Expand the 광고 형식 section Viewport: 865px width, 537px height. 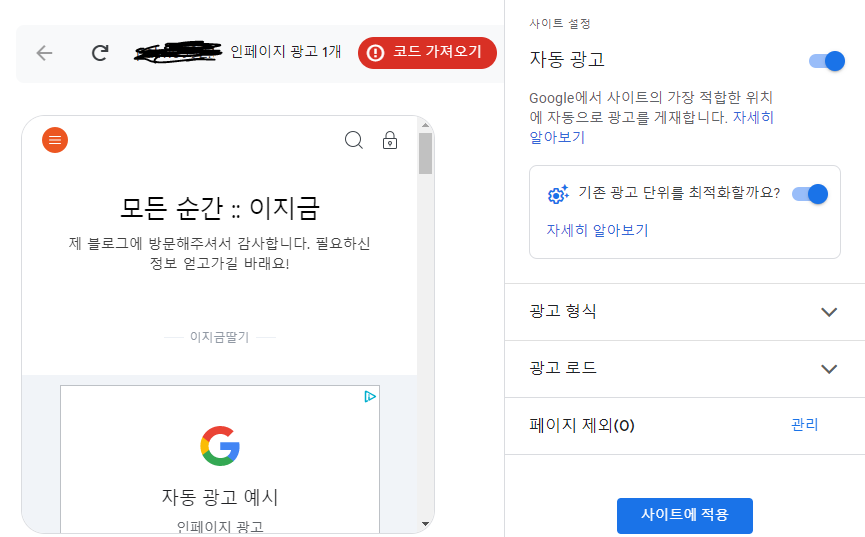tap(685, 312)
